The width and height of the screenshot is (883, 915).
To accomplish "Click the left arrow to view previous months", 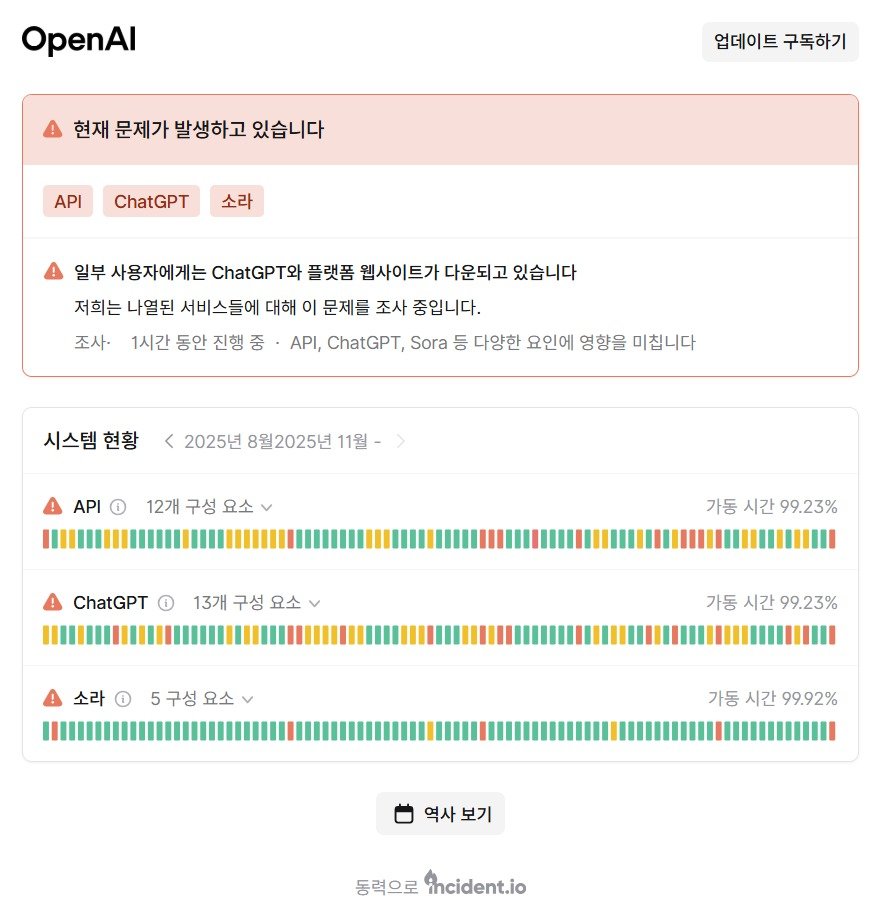I will (x=168, y=439).
